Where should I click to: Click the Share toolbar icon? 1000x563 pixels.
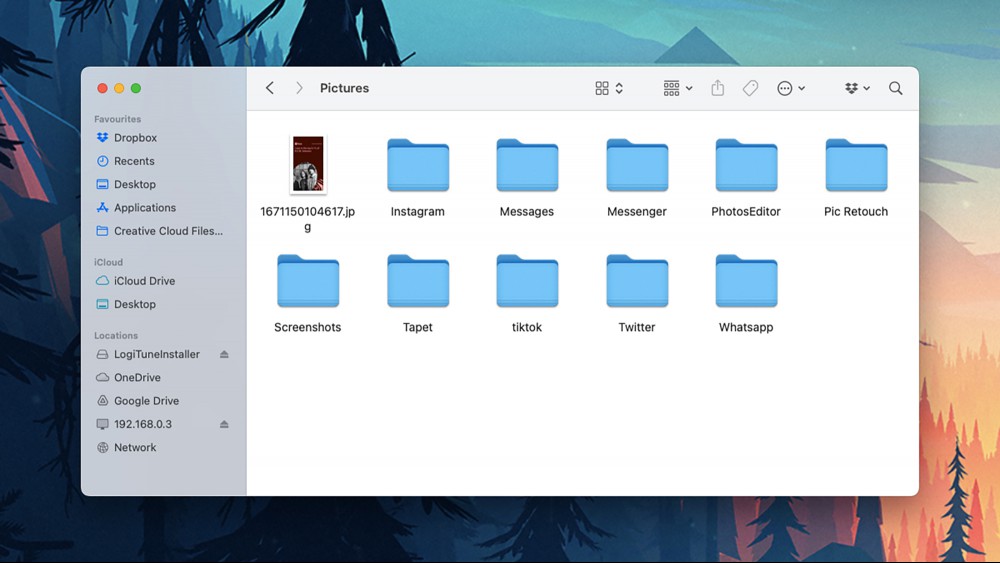click(x=717, y=87)
